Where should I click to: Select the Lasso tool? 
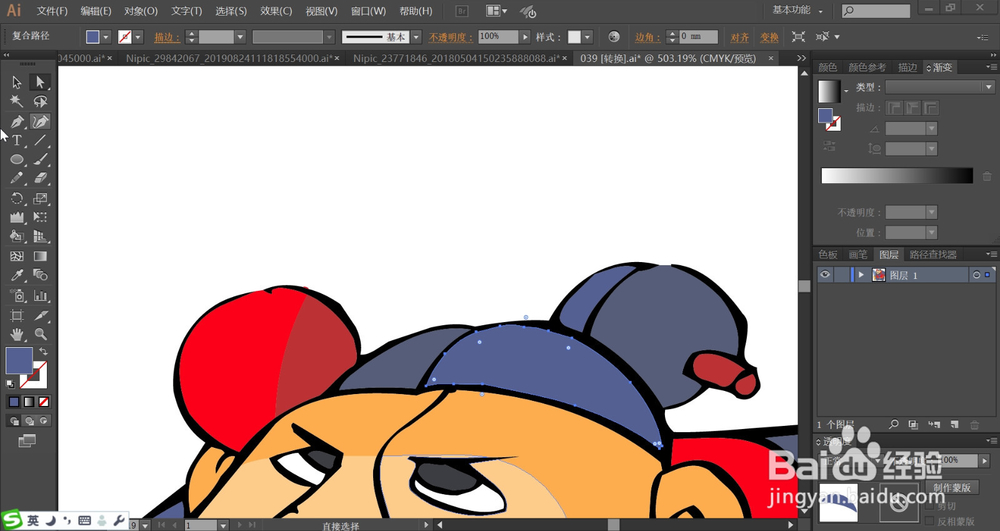[x=40, y=101]
